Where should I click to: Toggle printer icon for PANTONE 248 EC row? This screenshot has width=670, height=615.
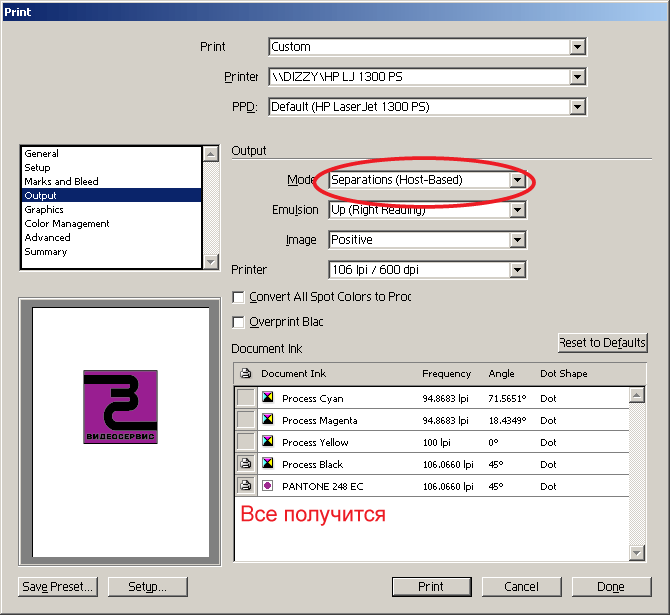click(x=246, y=486)
